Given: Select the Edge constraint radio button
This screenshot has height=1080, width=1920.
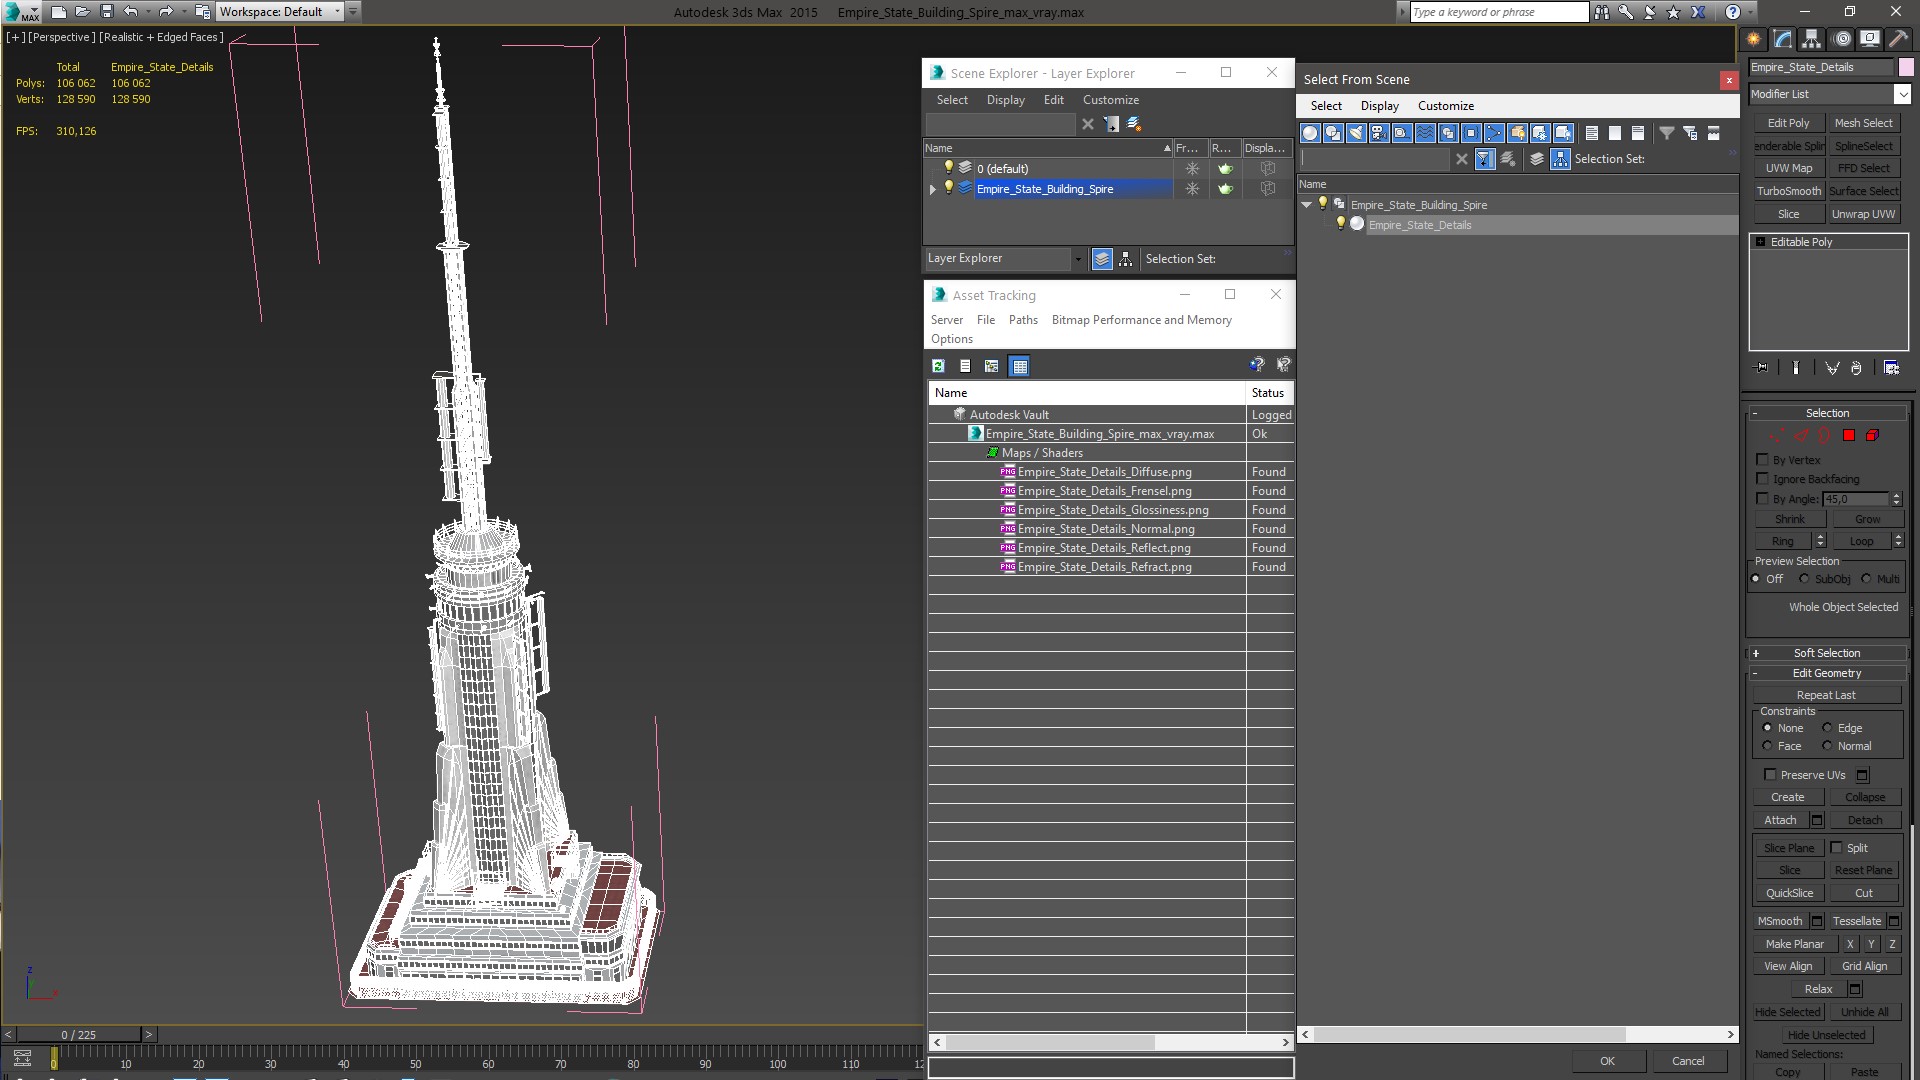Looking at the screenshot, I should (1827, 728).
